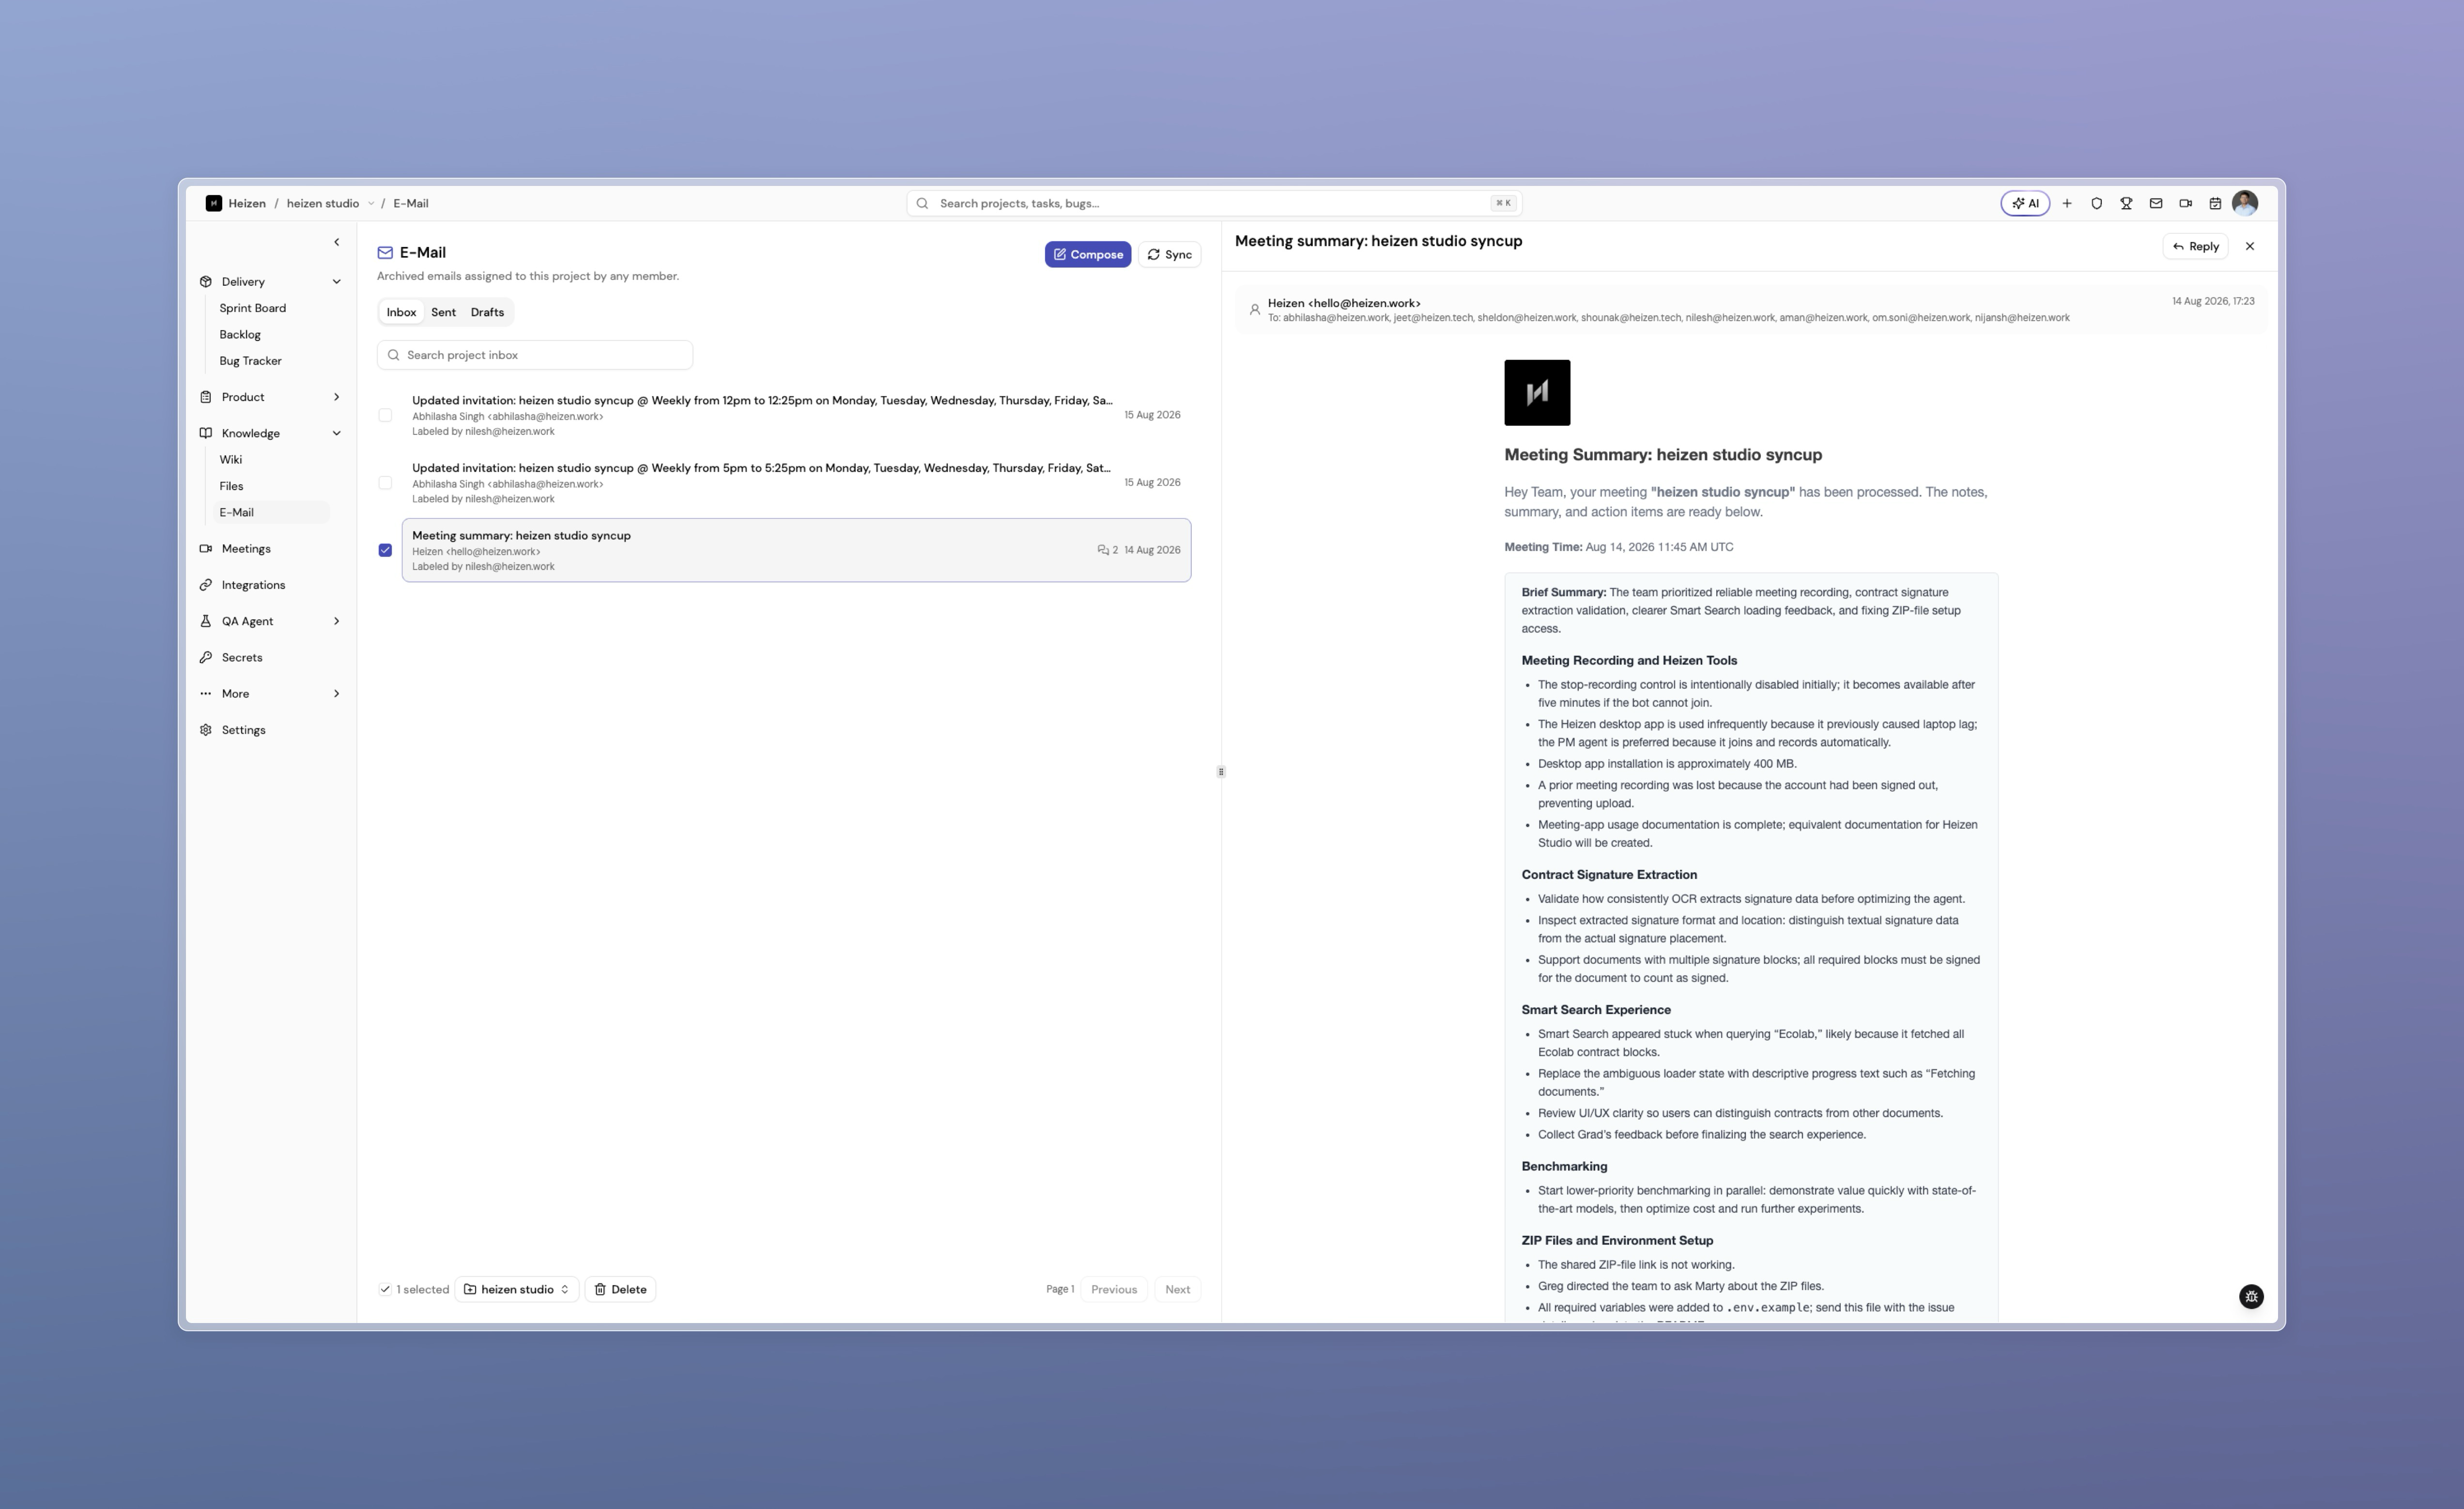This screenshot has width=2464, height=1509.
Task: Collapse the sidebar with the chevron icon
Action: coord(336,242)
